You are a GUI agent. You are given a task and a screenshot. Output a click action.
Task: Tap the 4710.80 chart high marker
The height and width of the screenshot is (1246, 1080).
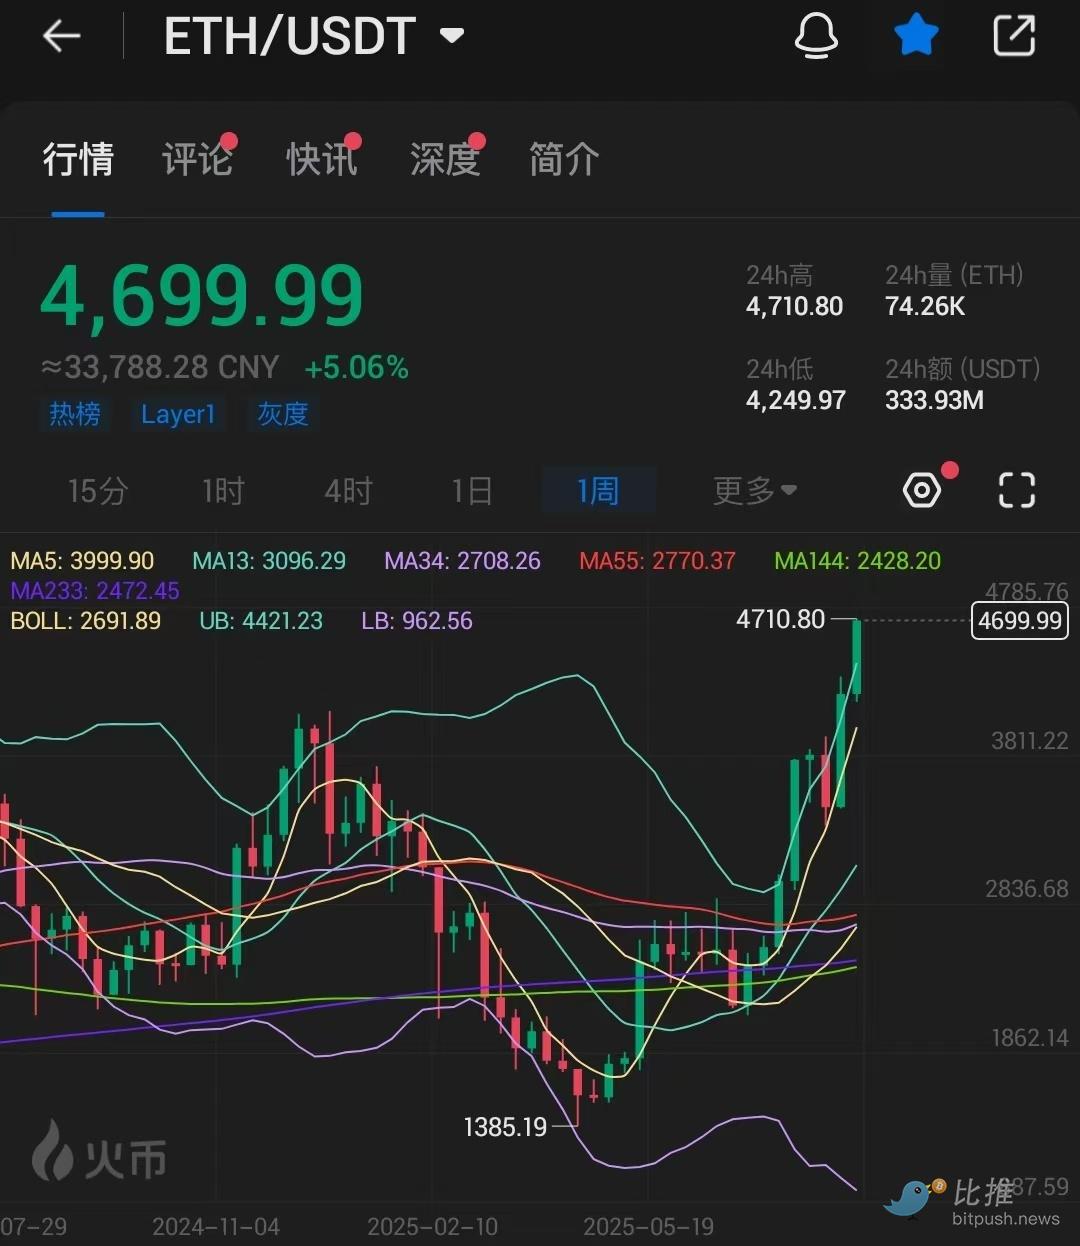point(780,619)
